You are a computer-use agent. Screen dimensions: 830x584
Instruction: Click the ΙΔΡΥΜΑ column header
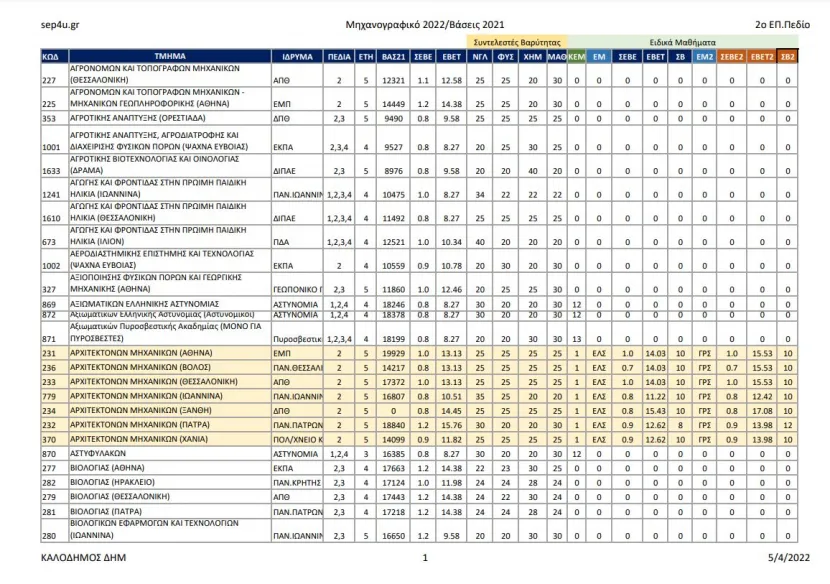297,56
